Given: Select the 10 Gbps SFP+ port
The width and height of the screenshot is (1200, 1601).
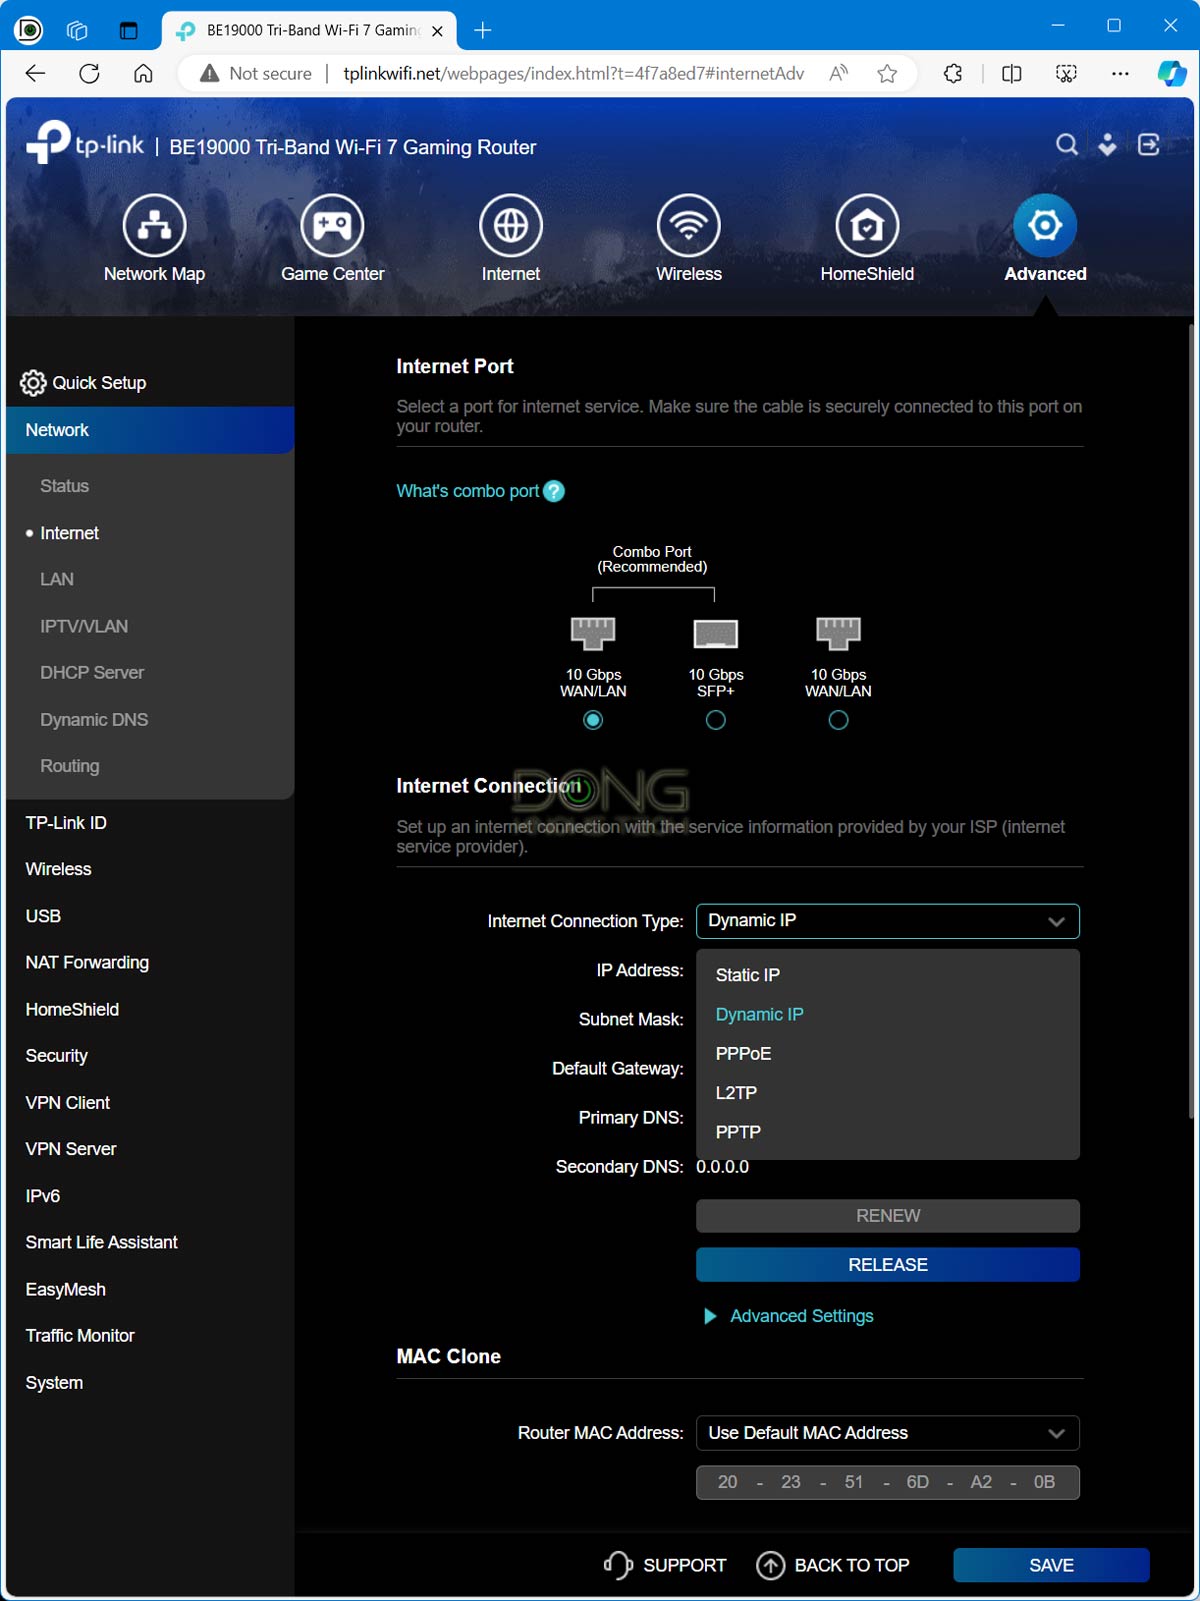Looking at the screenshot, I should (716, 720).
